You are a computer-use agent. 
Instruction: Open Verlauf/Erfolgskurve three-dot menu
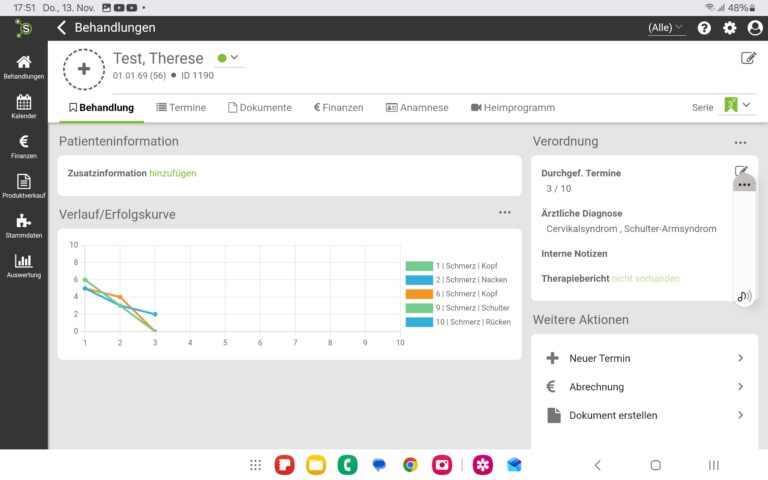pos(505,212)
